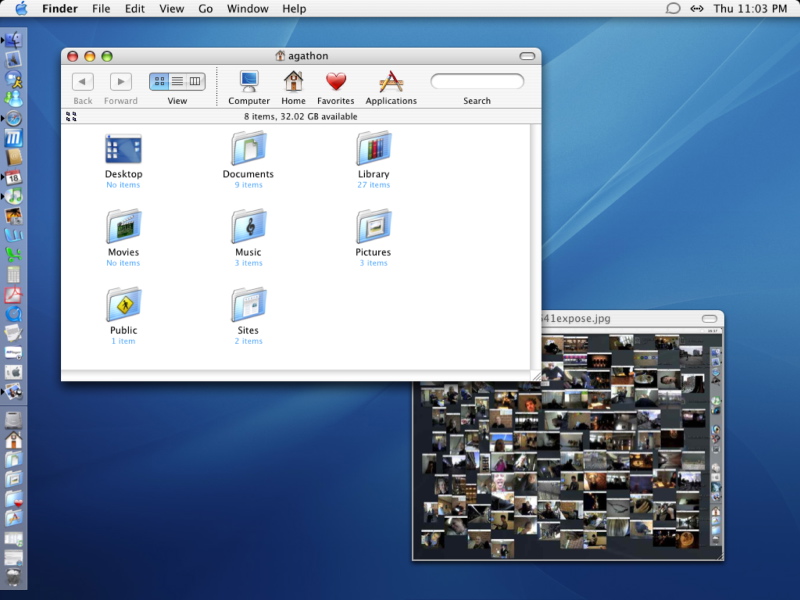Click the Back navigation button
The image size is (800, 600).
pos(83,82)
